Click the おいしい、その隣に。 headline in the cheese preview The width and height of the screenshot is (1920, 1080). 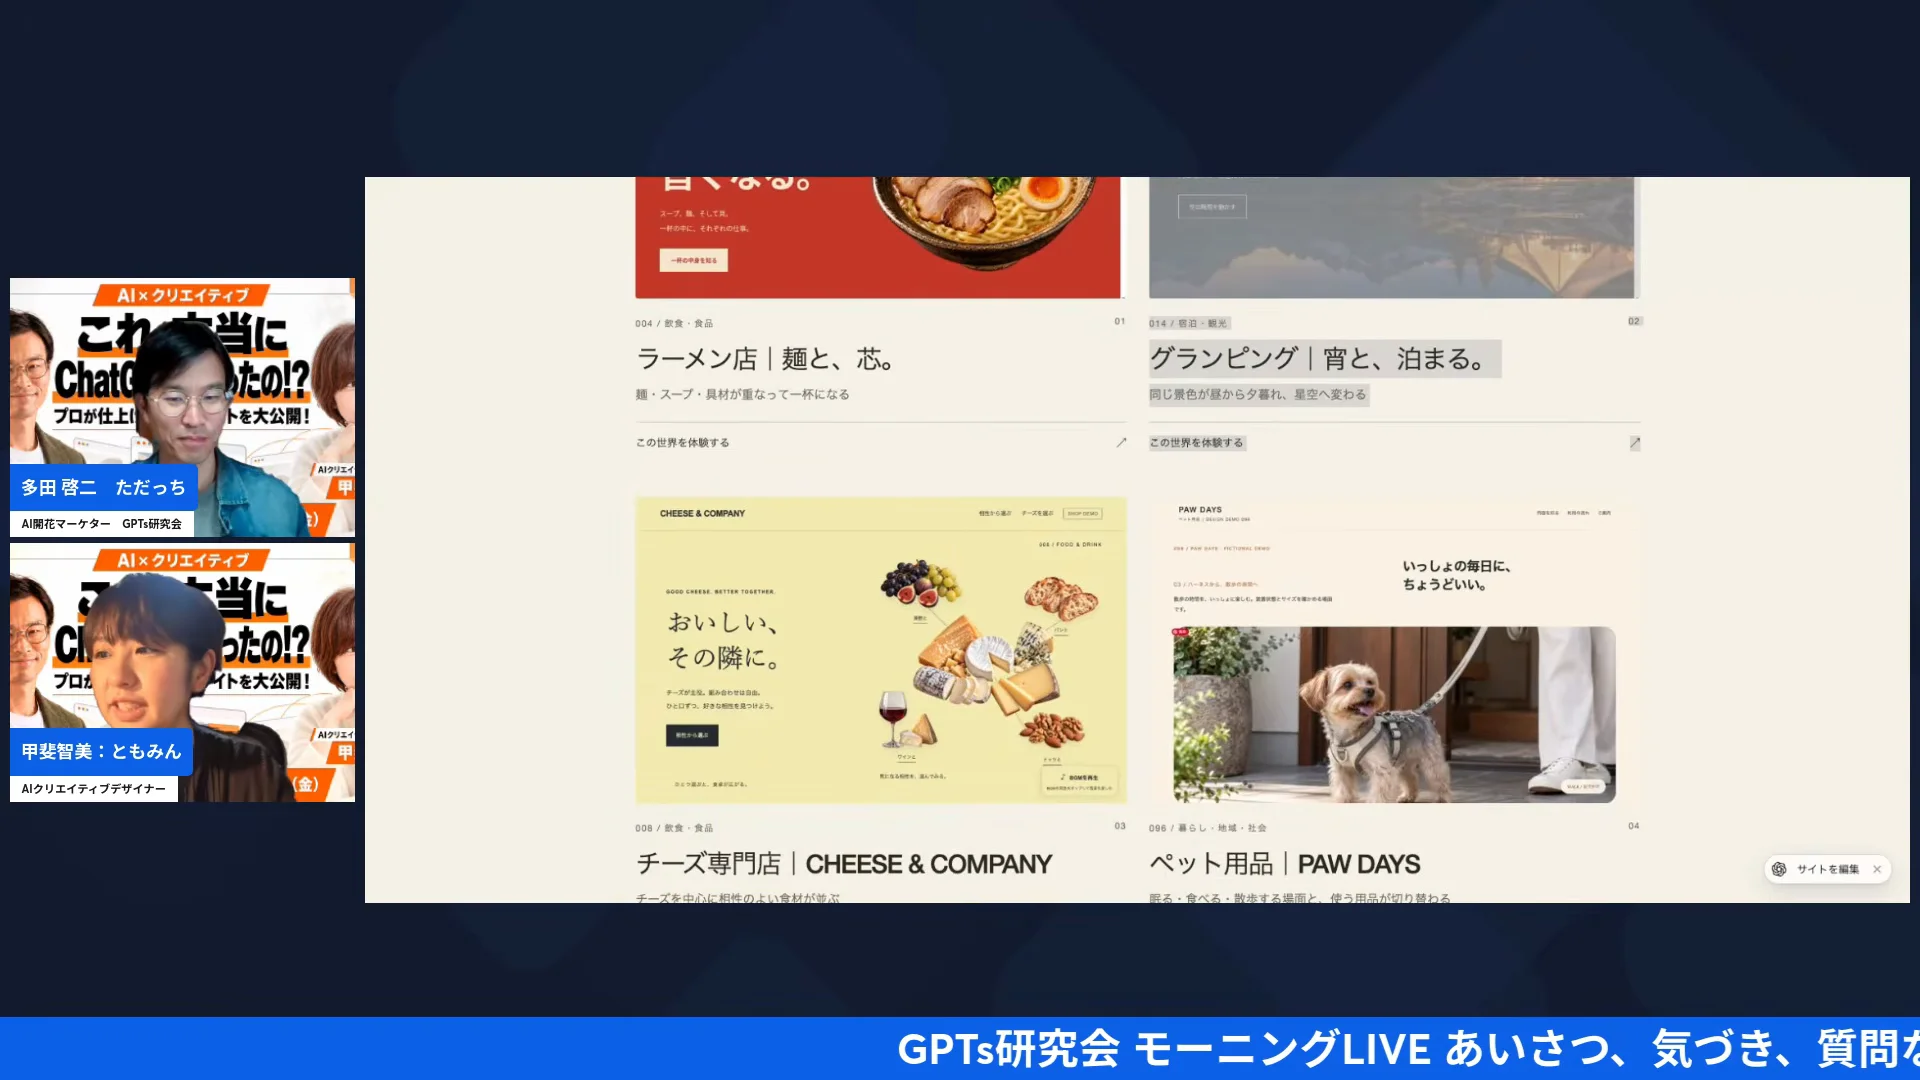[724, 640]
